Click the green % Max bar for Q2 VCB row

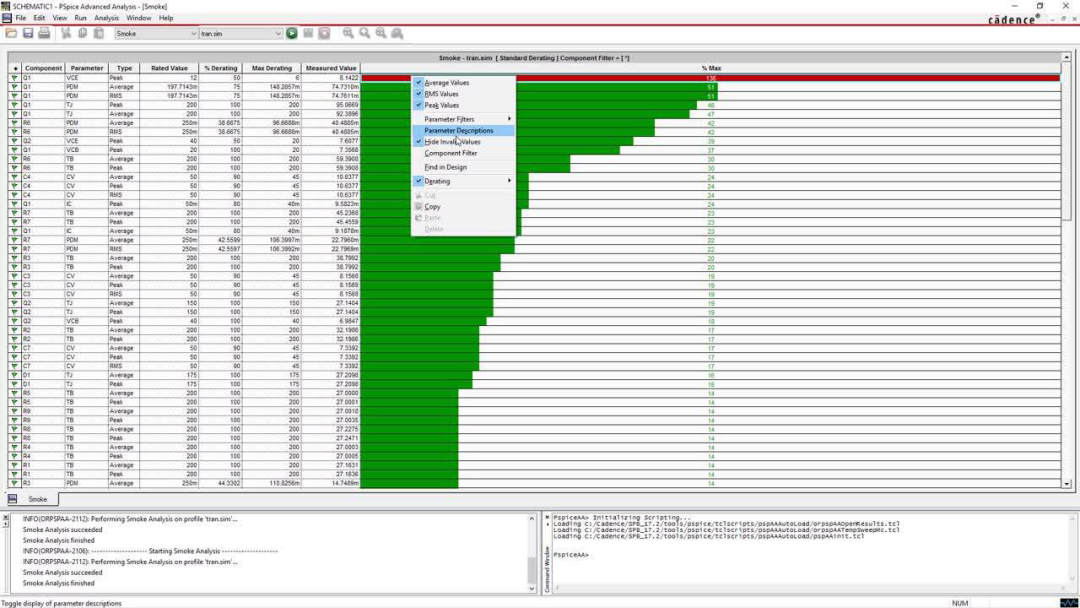pyautogui.click(x=424, y=321)
